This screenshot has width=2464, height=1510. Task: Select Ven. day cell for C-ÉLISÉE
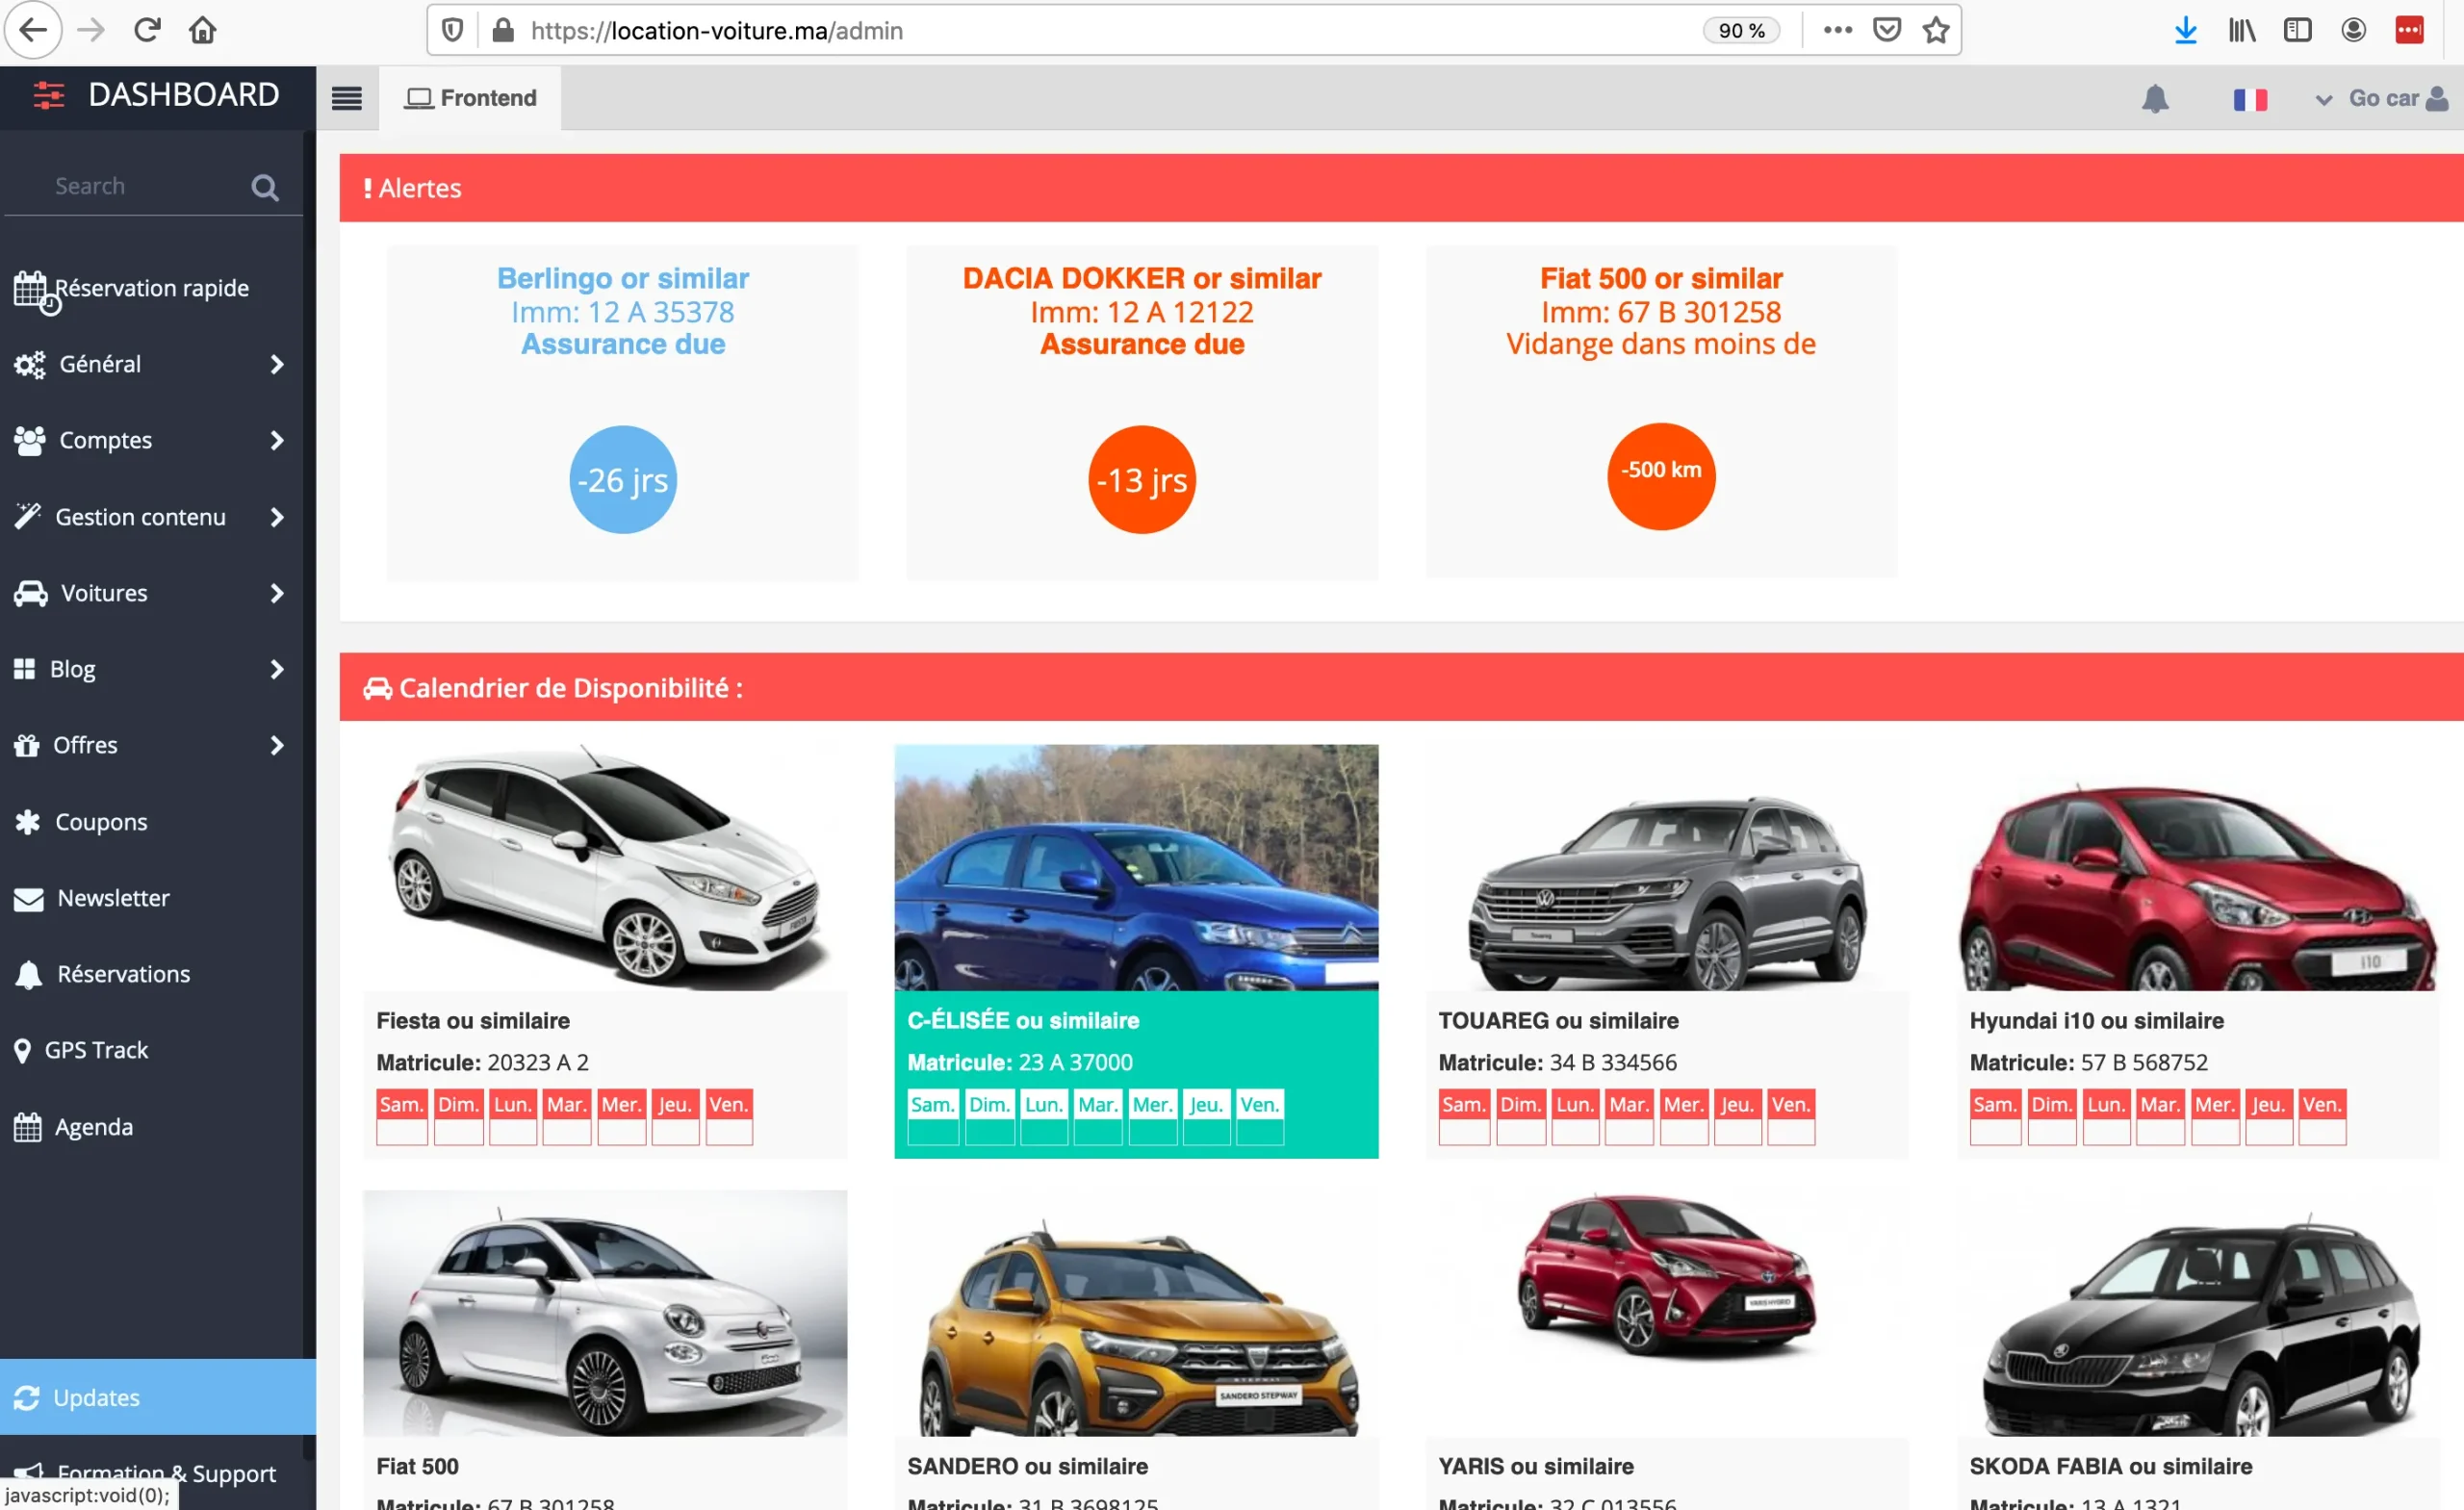1260,1116
